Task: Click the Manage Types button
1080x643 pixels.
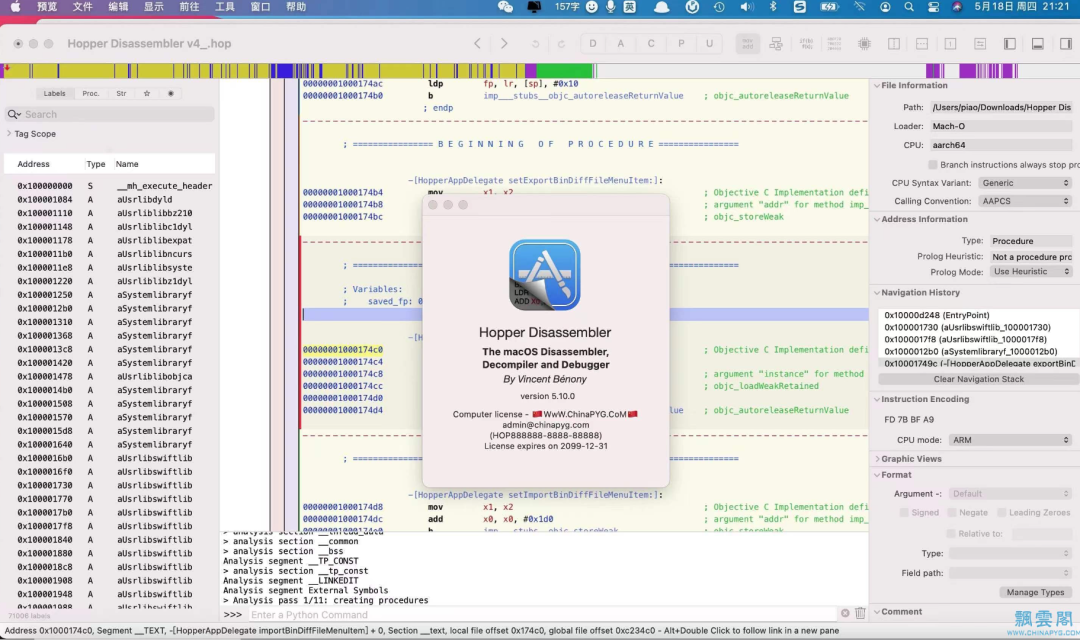Action: pyautogui.click(x=1035, y=593)
